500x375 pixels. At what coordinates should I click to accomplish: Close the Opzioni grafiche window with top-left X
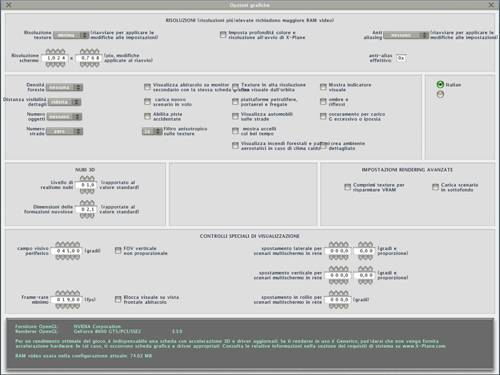point(9,5)
